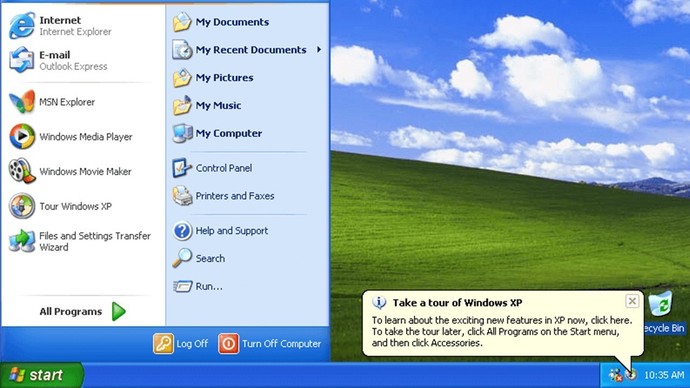Click the My Music label

tap(218, 106)
